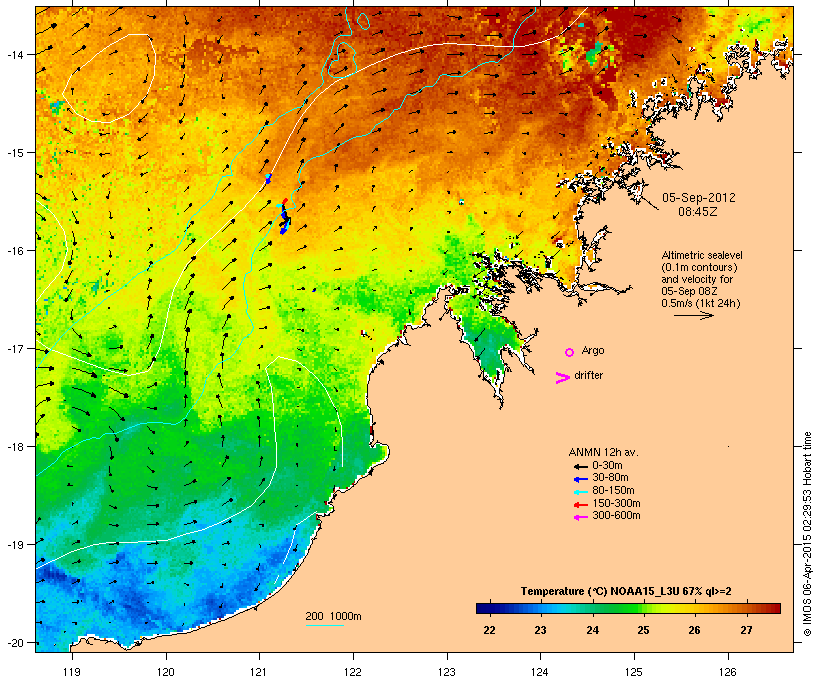This screenshot has height=680, width=820.
Task: Click the Temperature NOAA15_L3U colorbar title
Action: (x=626, y=592)
